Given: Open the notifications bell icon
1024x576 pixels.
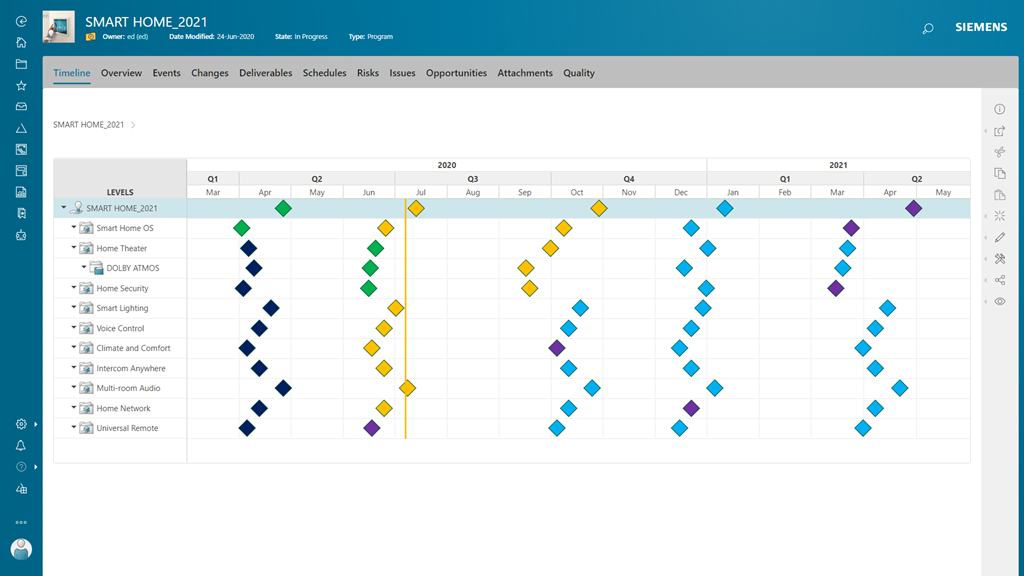Looking at the screenshot, I should point(21,446).
